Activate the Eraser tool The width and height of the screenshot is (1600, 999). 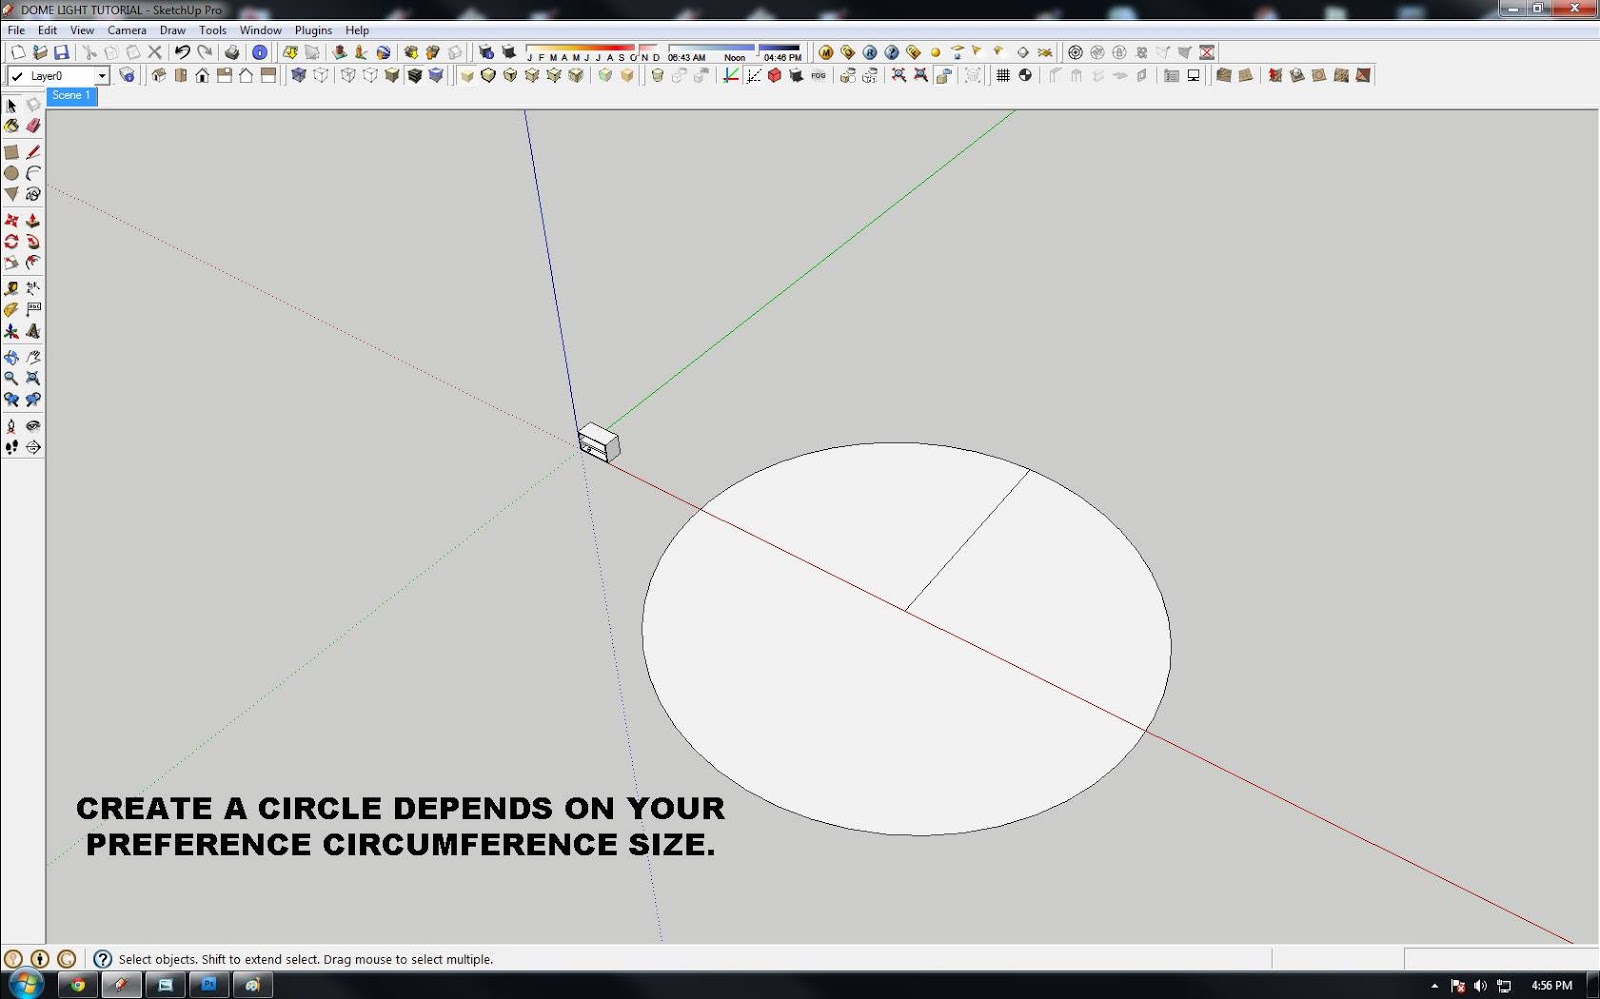pyautogui.click(x=33, y=126)
